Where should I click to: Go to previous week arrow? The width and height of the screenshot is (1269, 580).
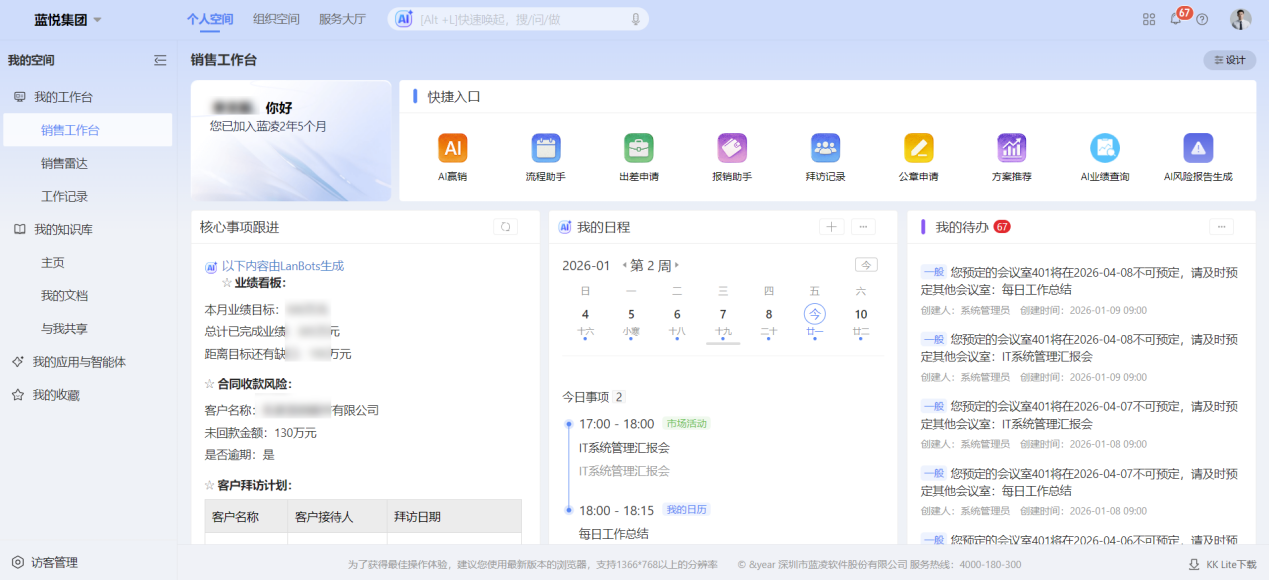[624, 265]
